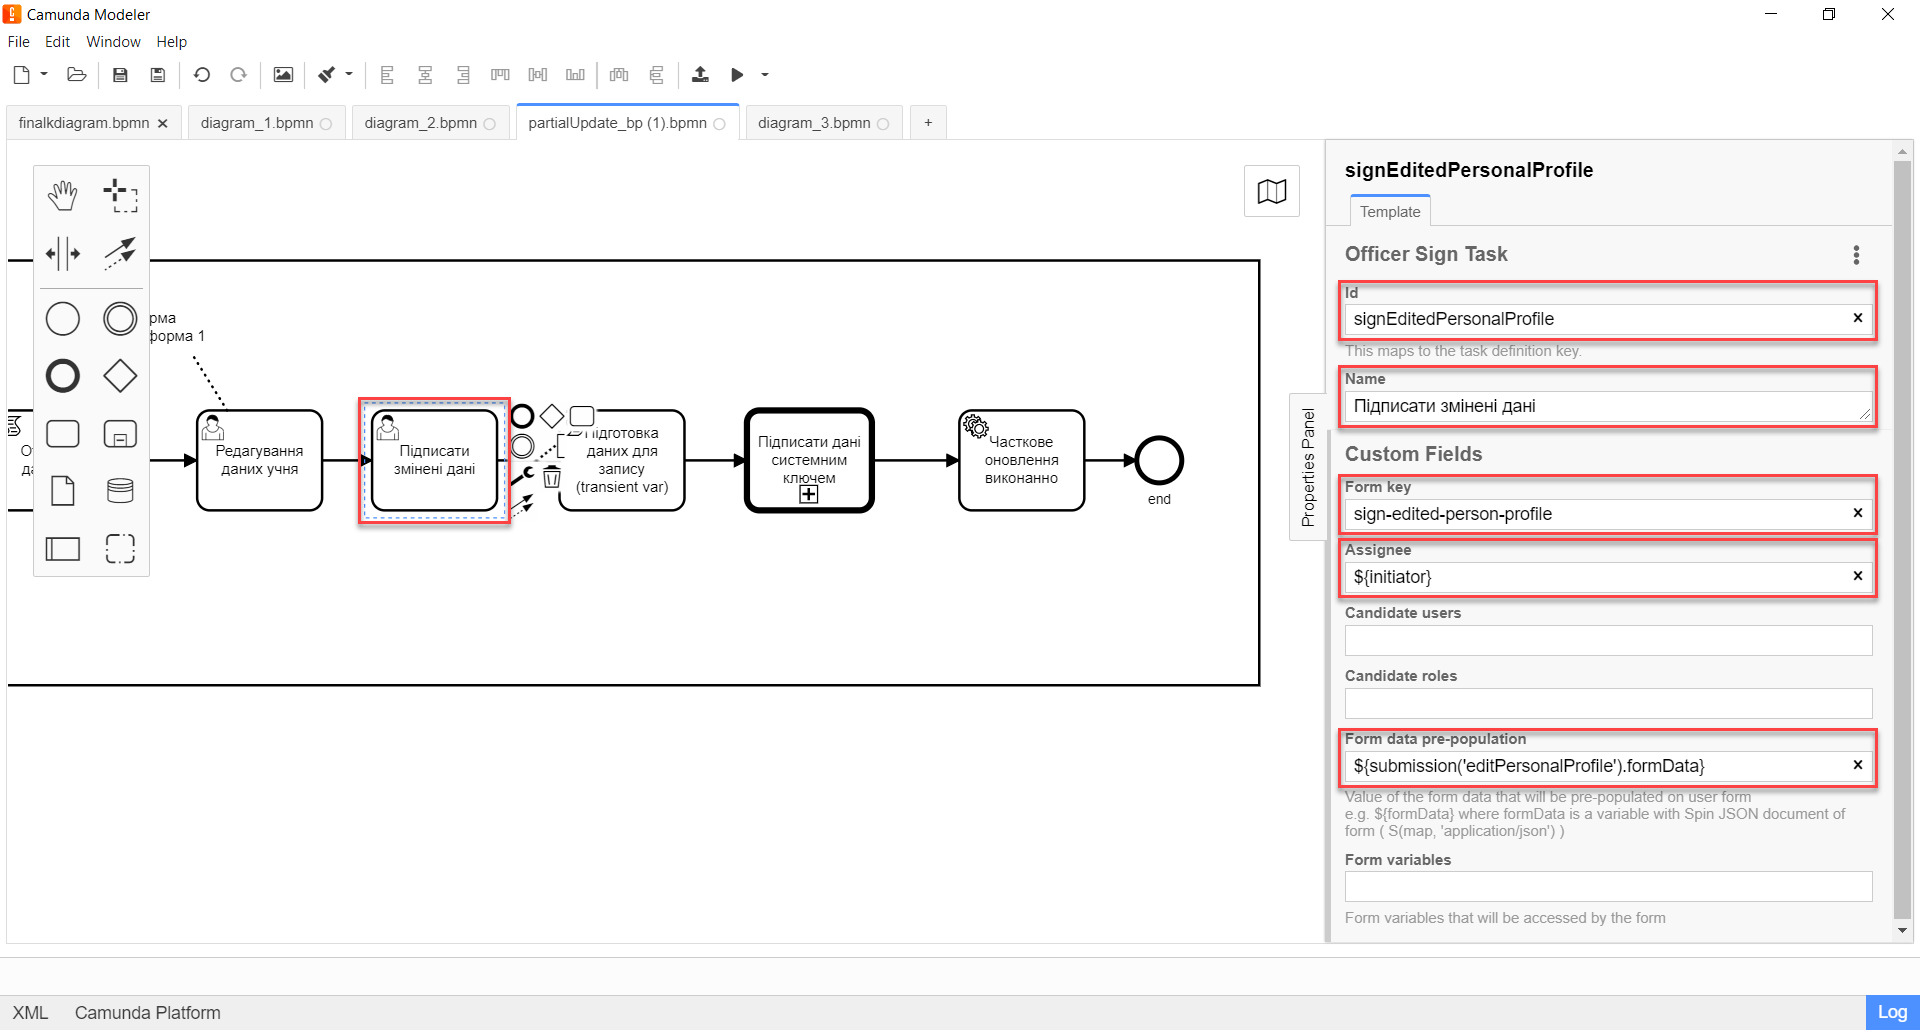Open start instance dropdown arrow

tap(765, 74)
